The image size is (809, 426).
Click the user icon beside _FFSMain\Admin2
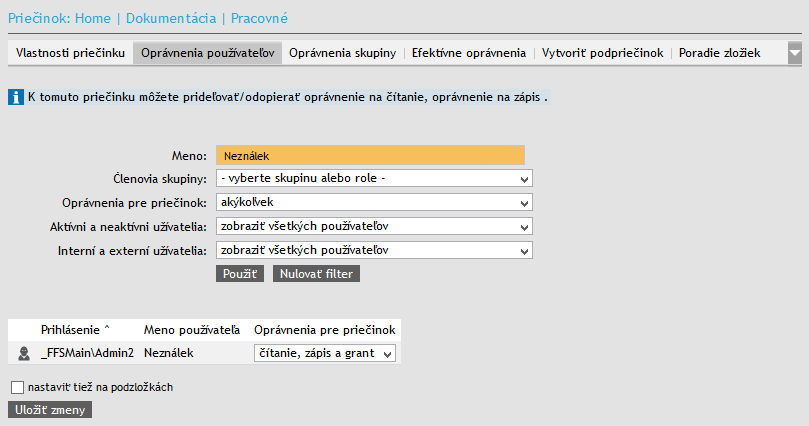pyautogui.click(x=24, y=353)
